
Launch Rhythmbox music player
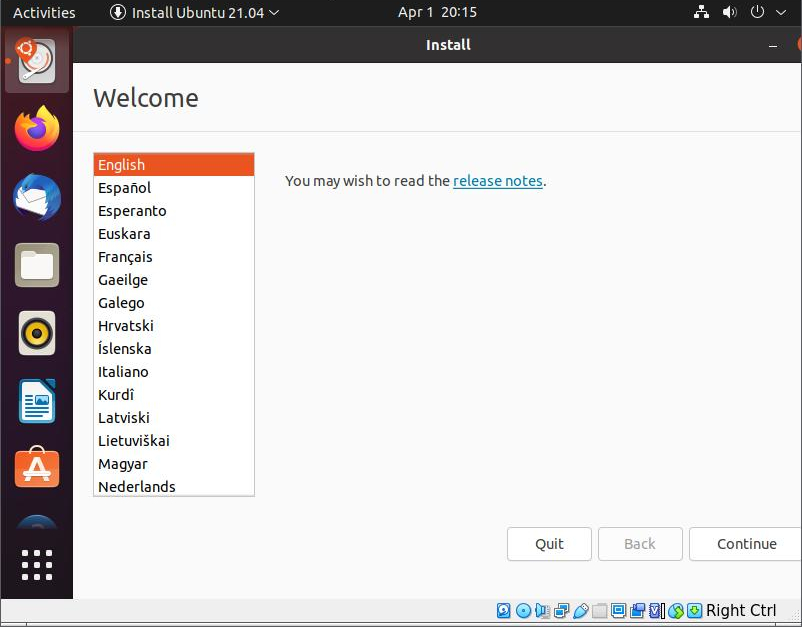click(x=37, y=333)
